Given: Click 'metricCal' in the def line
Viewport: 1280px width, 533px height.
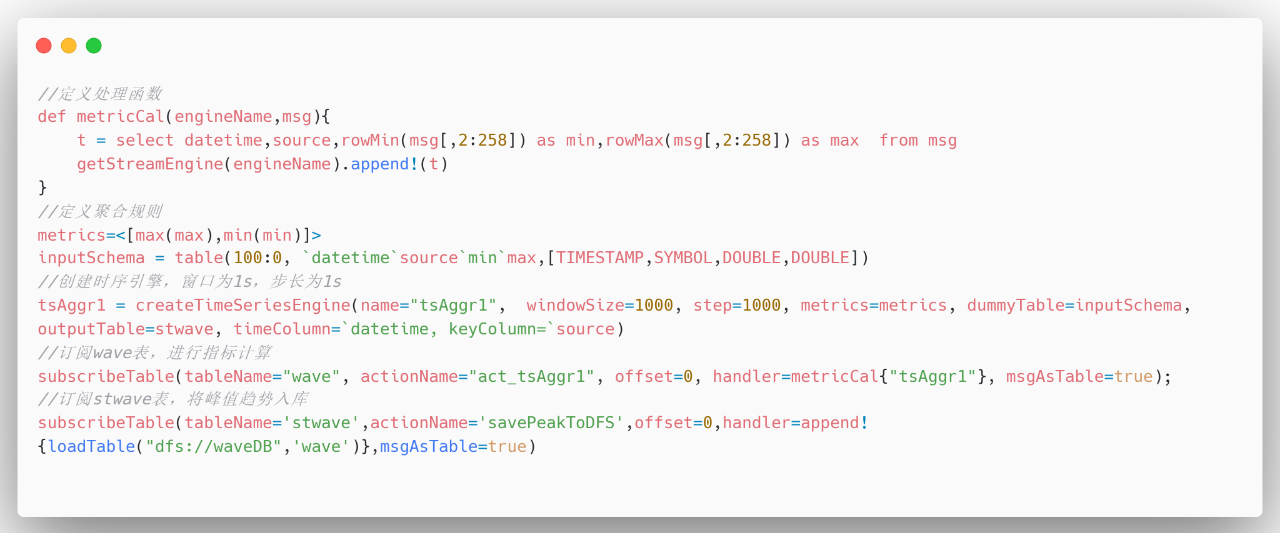Looking at the screenshot, I should [x=121, y=117].
